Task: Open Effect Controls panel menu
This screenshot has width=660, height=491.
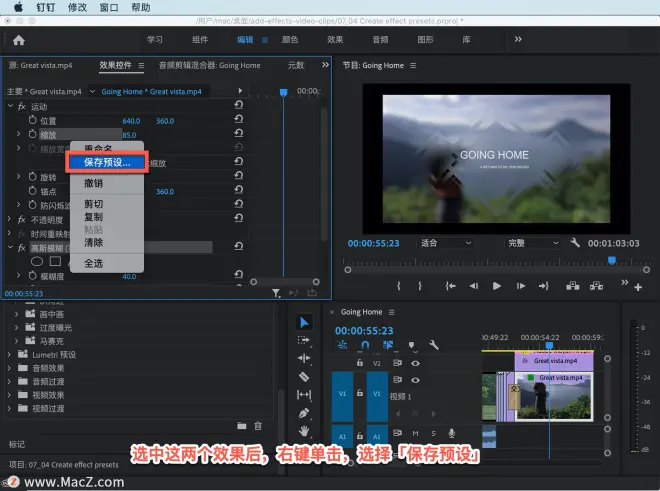Action: 141,65
